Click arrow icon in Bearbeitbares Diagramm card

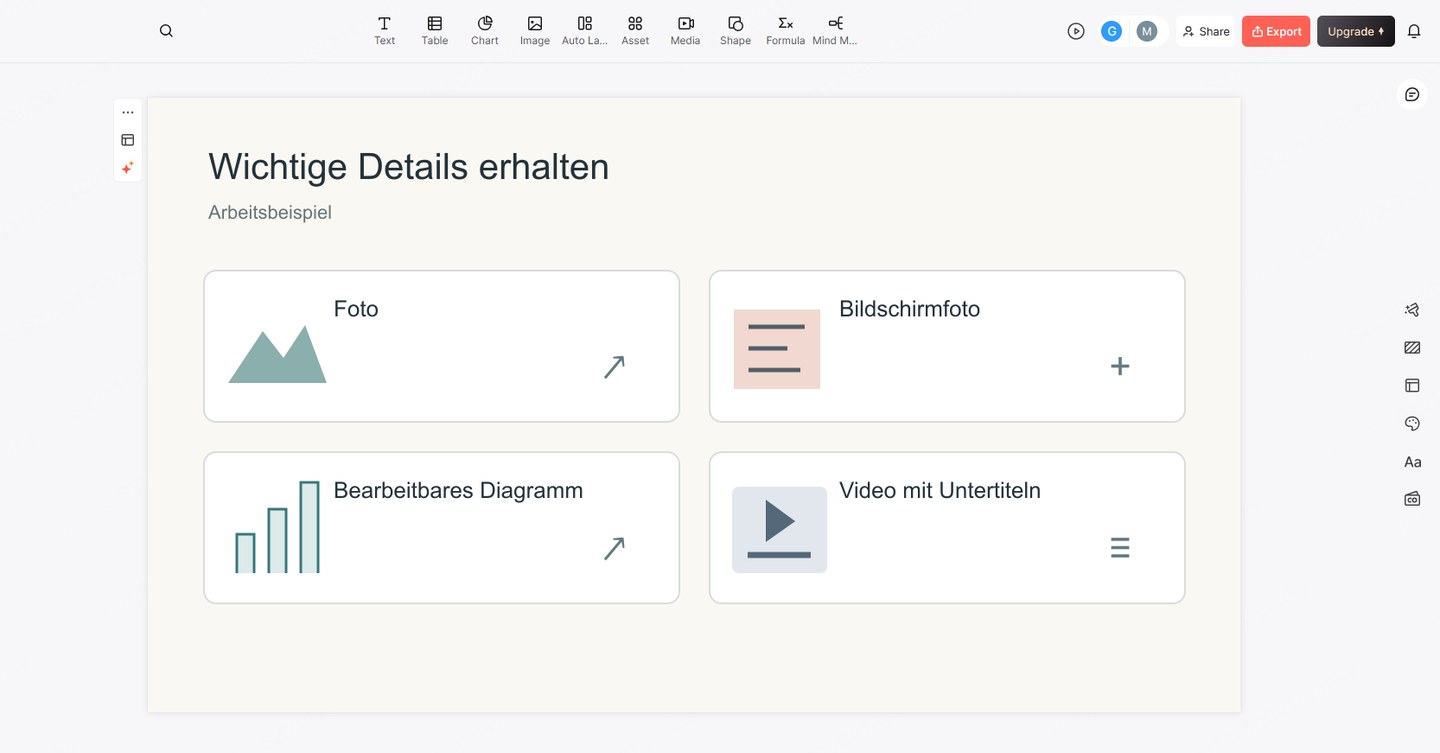click(614, 548)
